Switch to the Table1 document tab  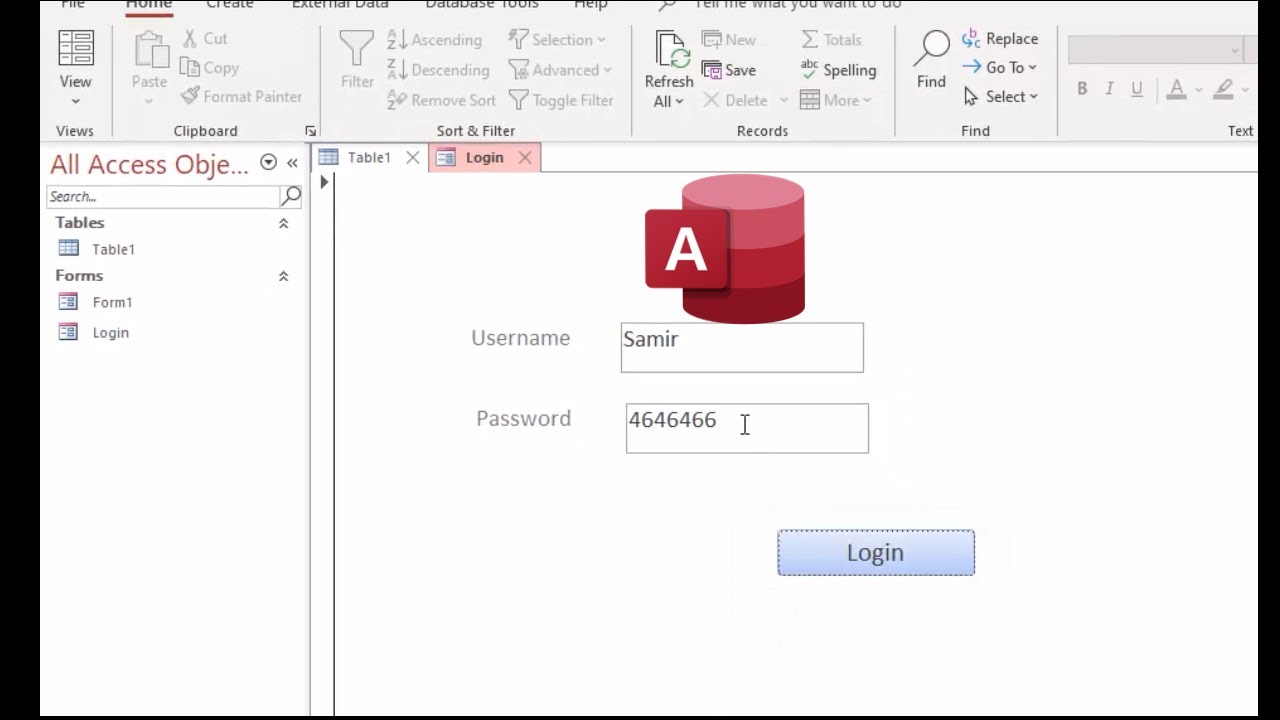click(x=368, y=158)
